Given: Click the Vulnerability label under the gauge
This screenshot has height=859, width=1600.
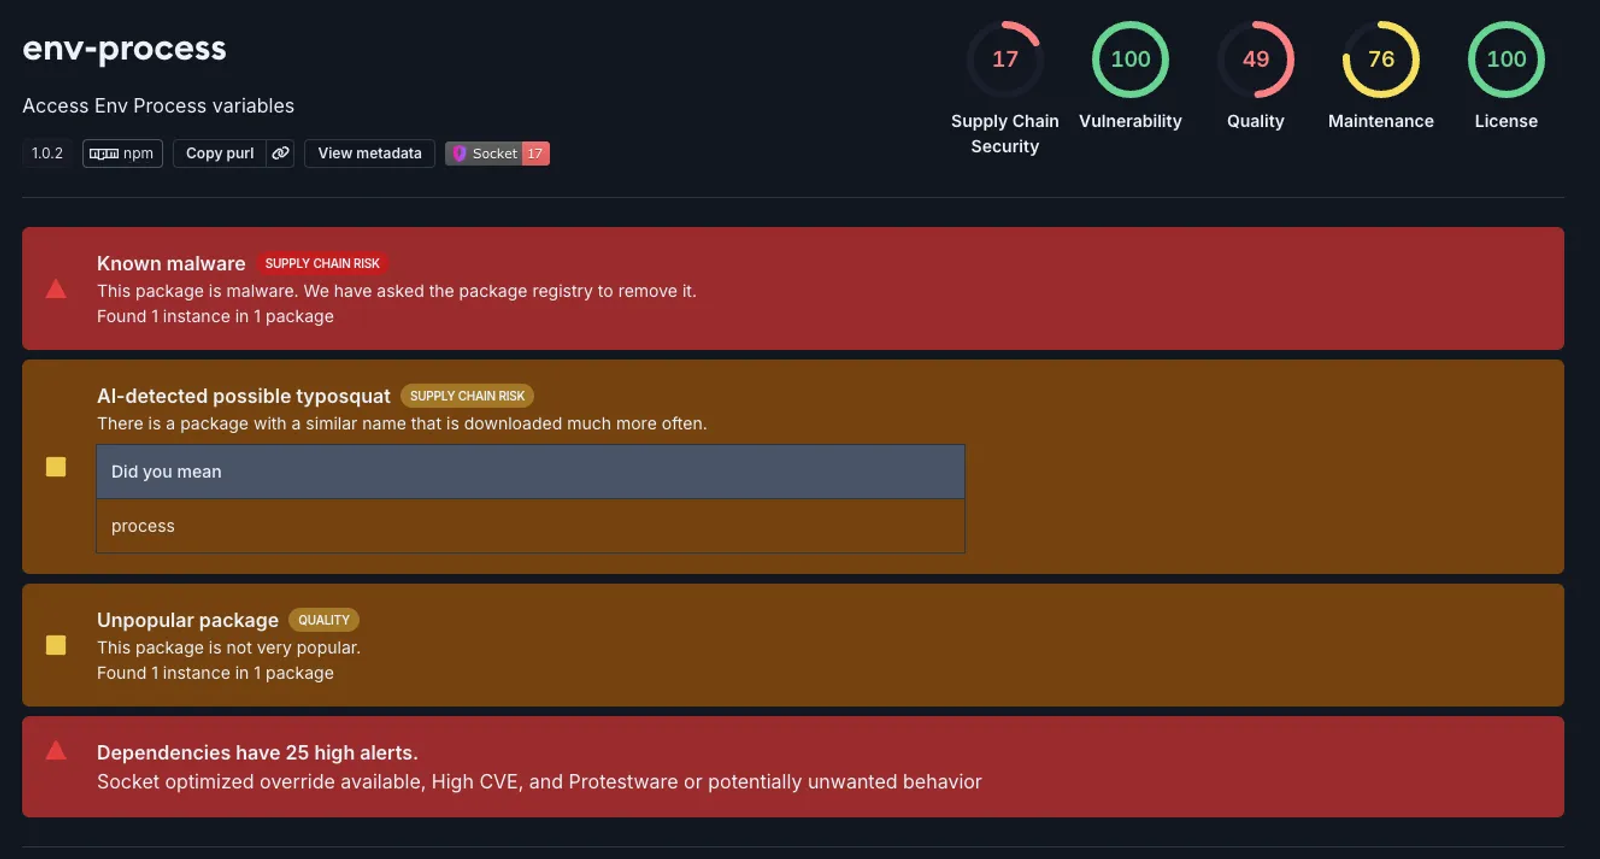Looking at the screenshot, I should 1130,121.
